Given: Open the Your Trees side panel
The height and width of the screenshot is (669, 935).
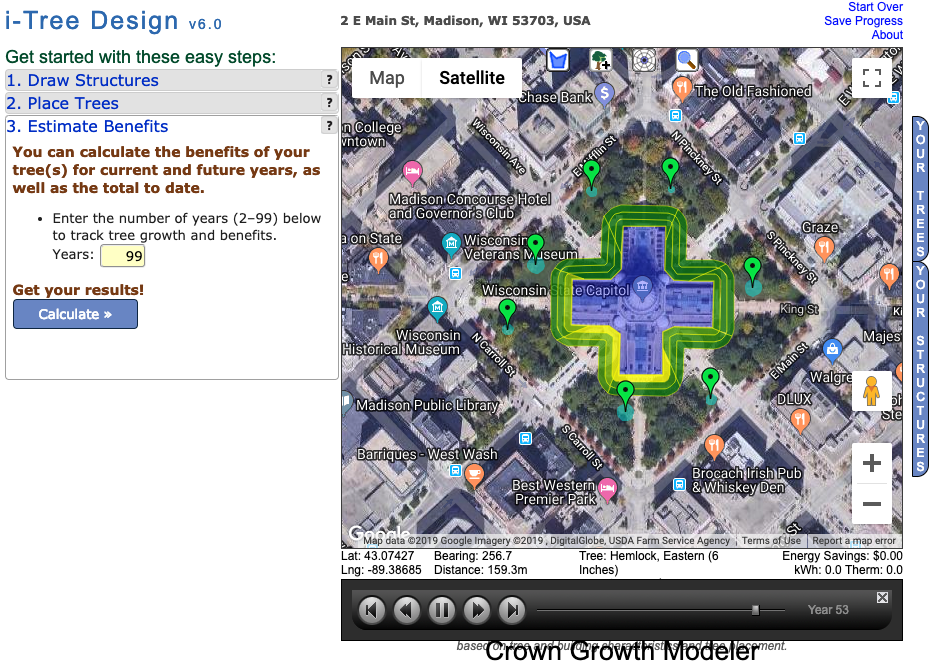Looking at the screenshot, I should 920,188.
